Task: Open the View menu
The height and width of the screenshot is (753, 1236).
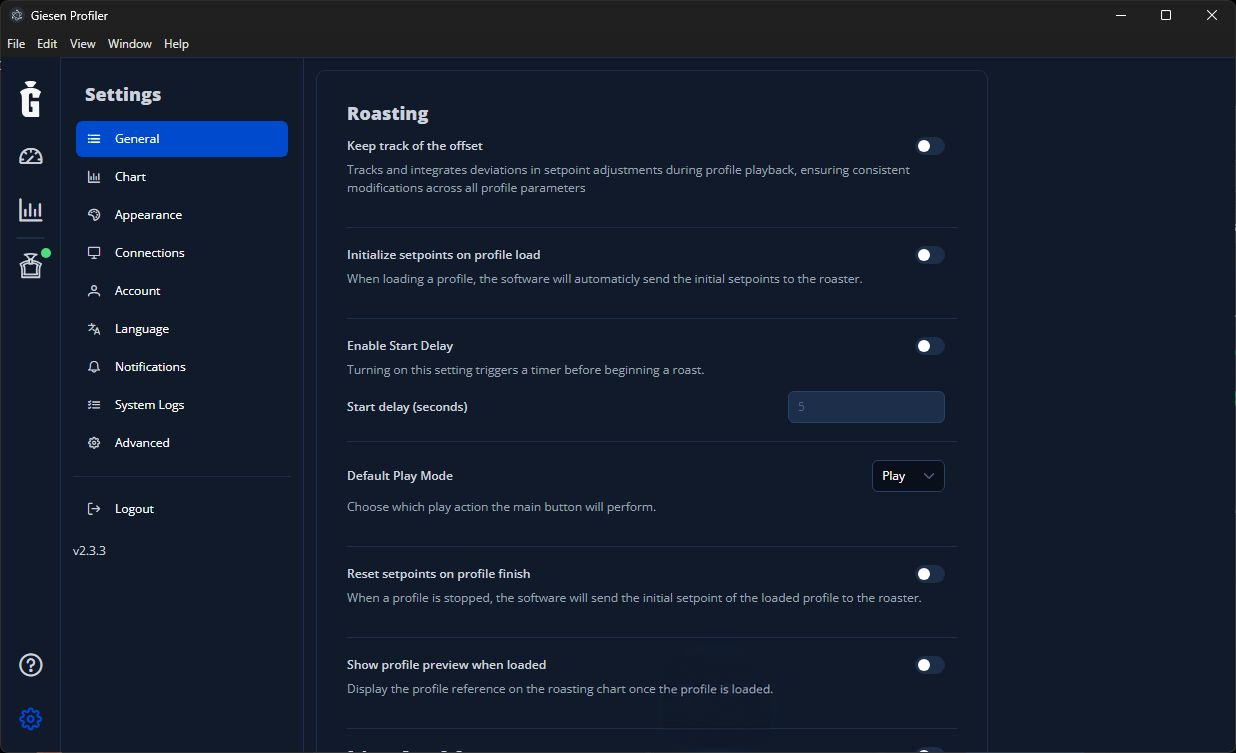Action: pos(83,44)
